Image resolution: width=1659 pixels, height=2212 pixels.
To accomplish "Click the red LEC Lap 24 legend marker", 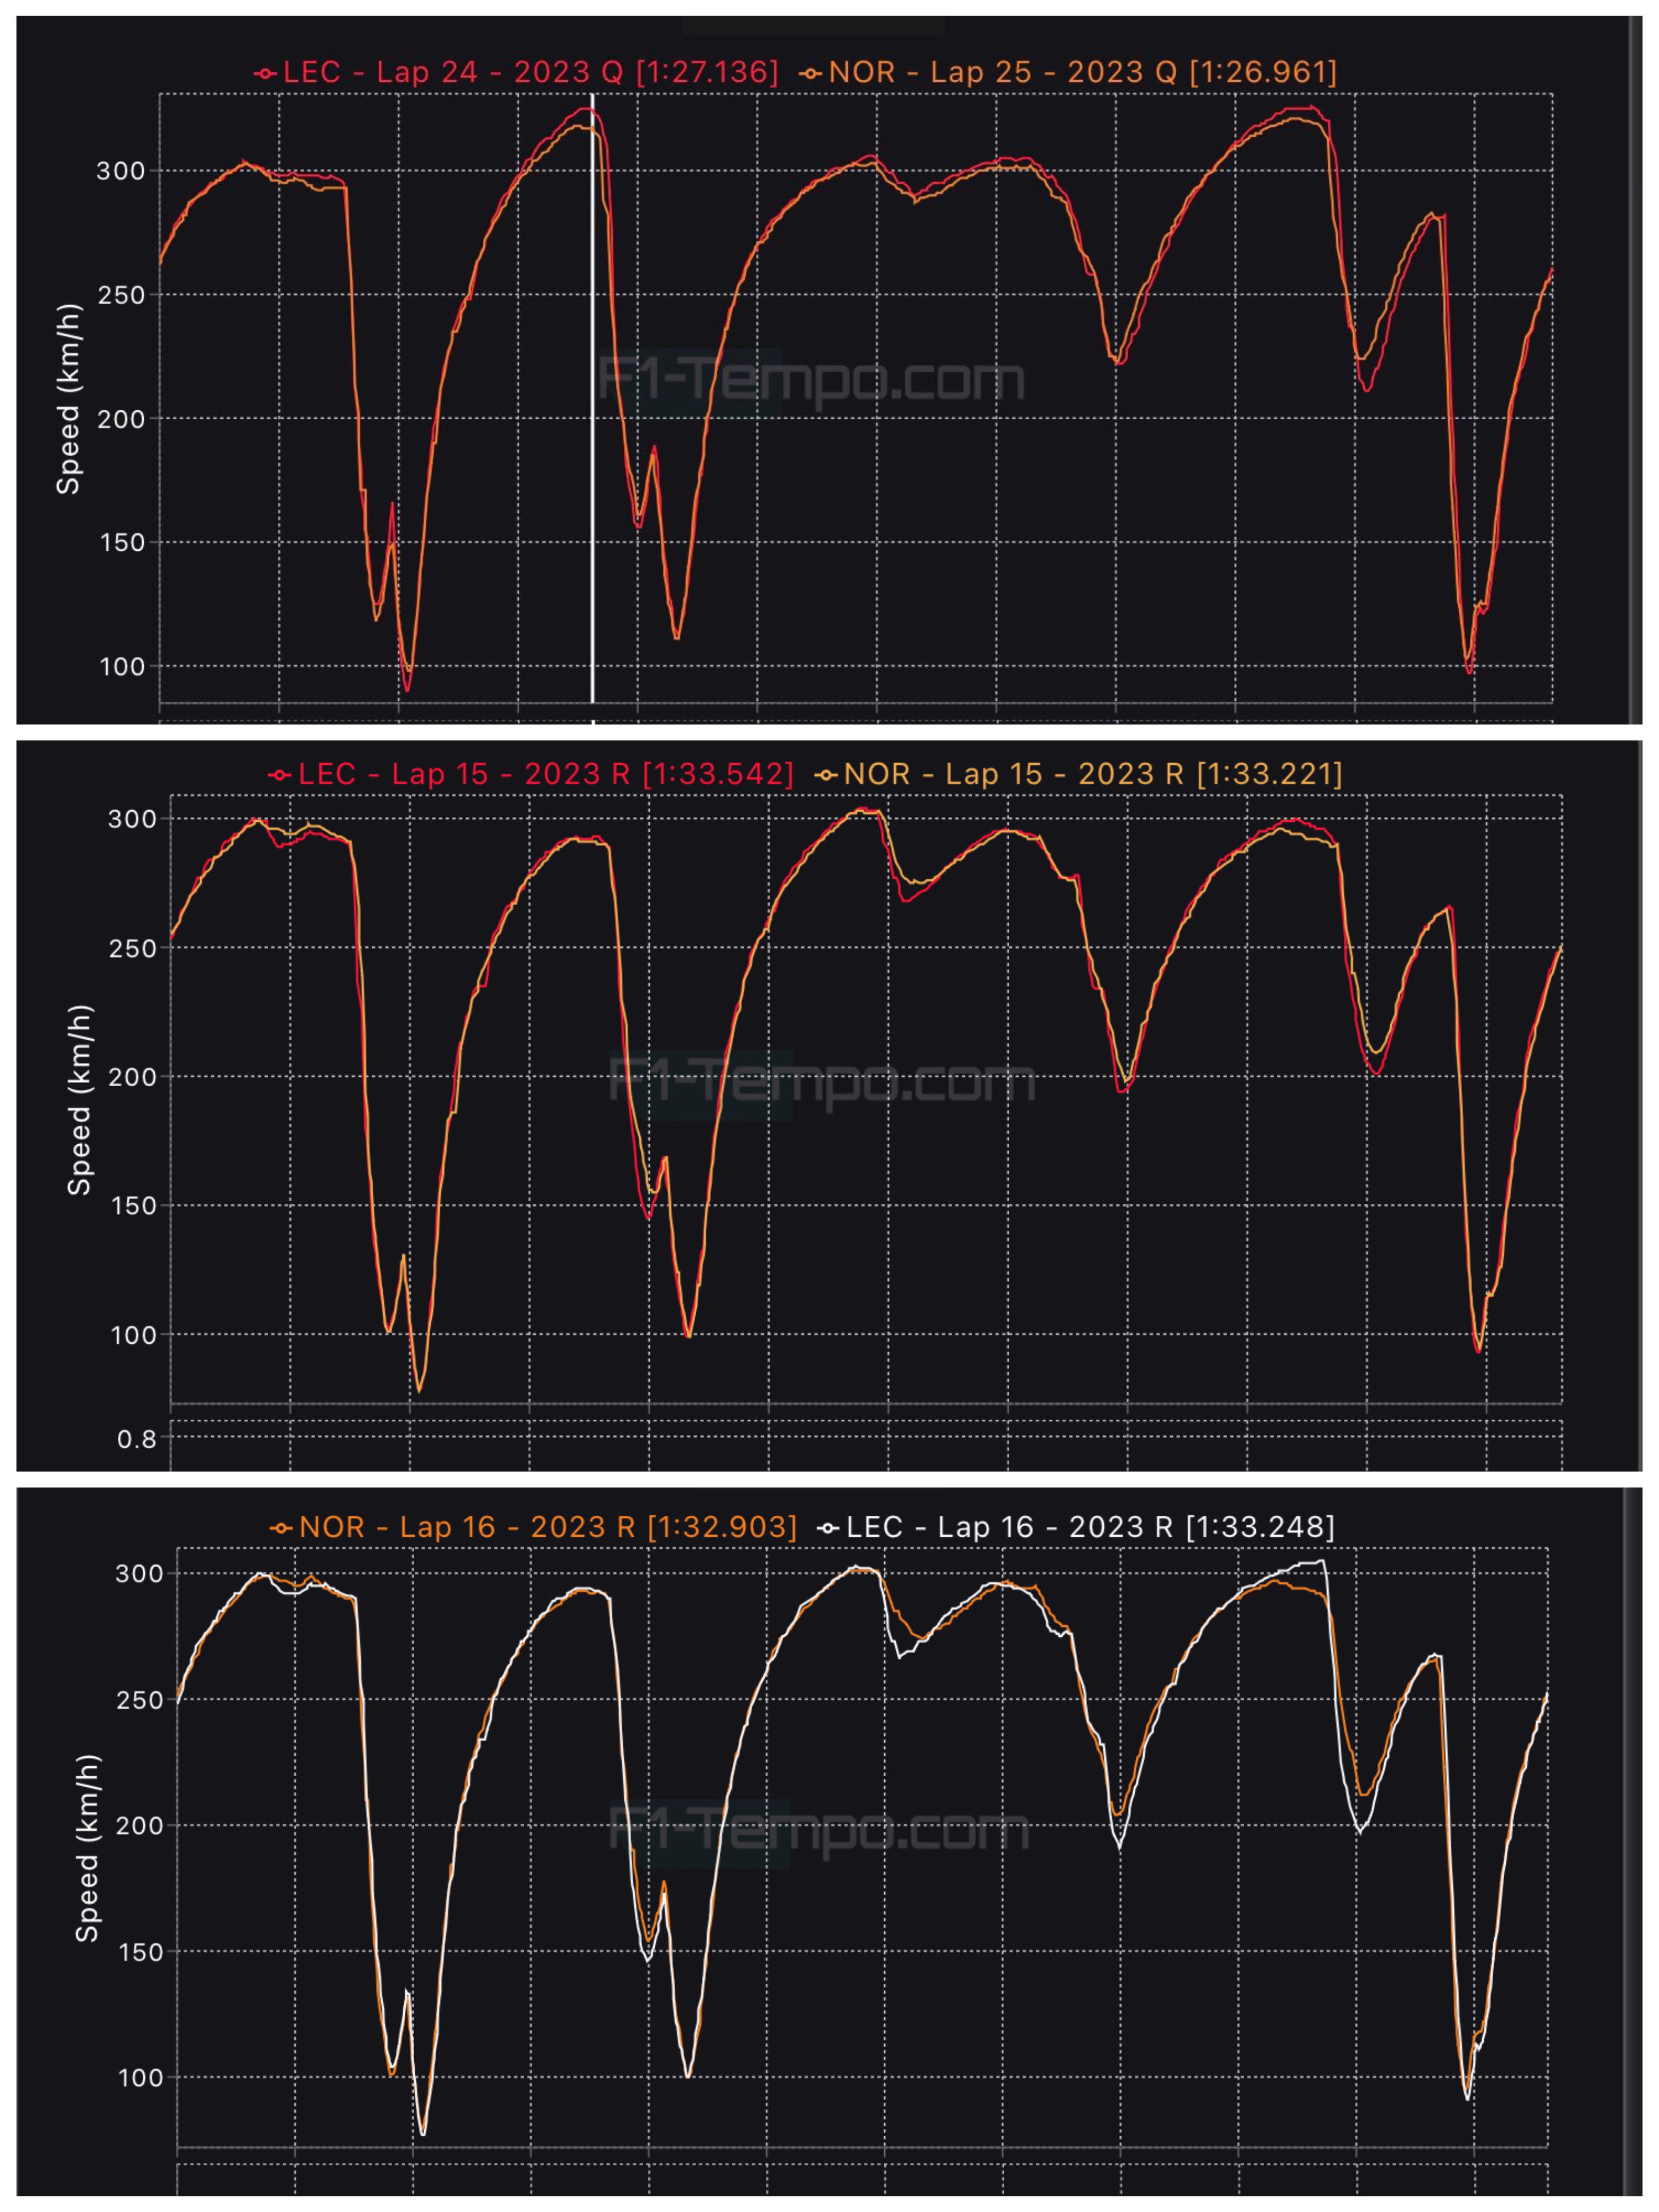I will point(265,73).
